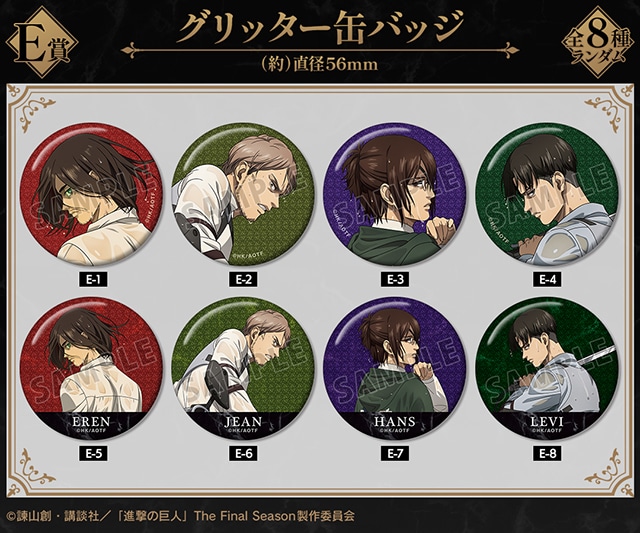Select the badge labeled LEVI
640x533 pixels.
[547, 369]
